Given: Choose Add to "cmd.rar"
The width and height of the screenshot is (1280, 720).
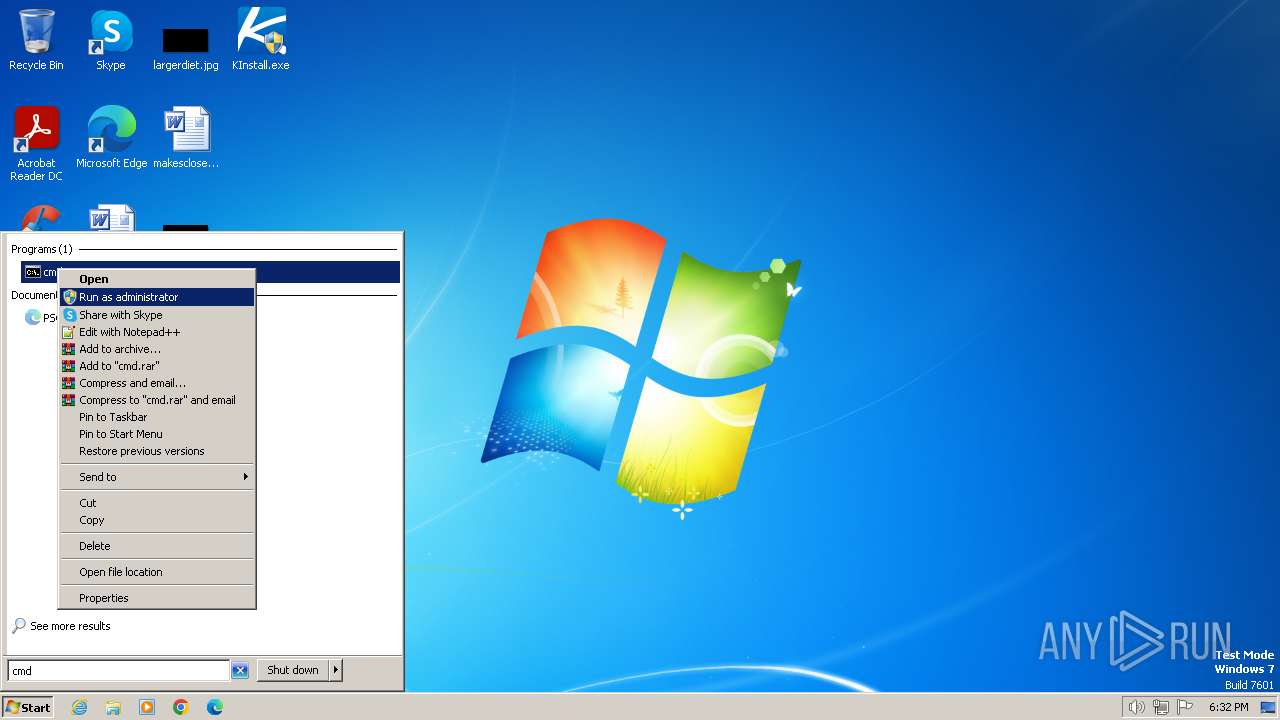Looking at the screenshot, I should (157, 365).
